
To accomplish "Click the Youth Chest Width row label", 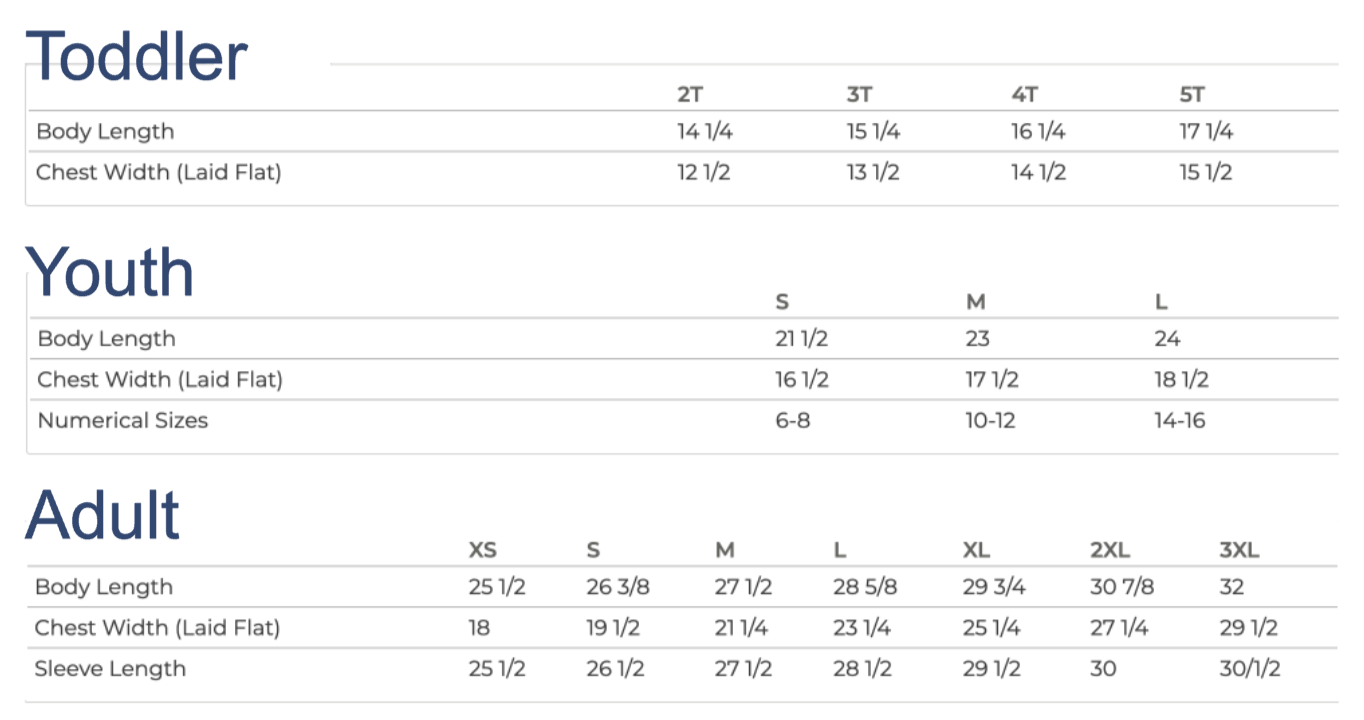I will pyautogui.click(x=160, y=380).
